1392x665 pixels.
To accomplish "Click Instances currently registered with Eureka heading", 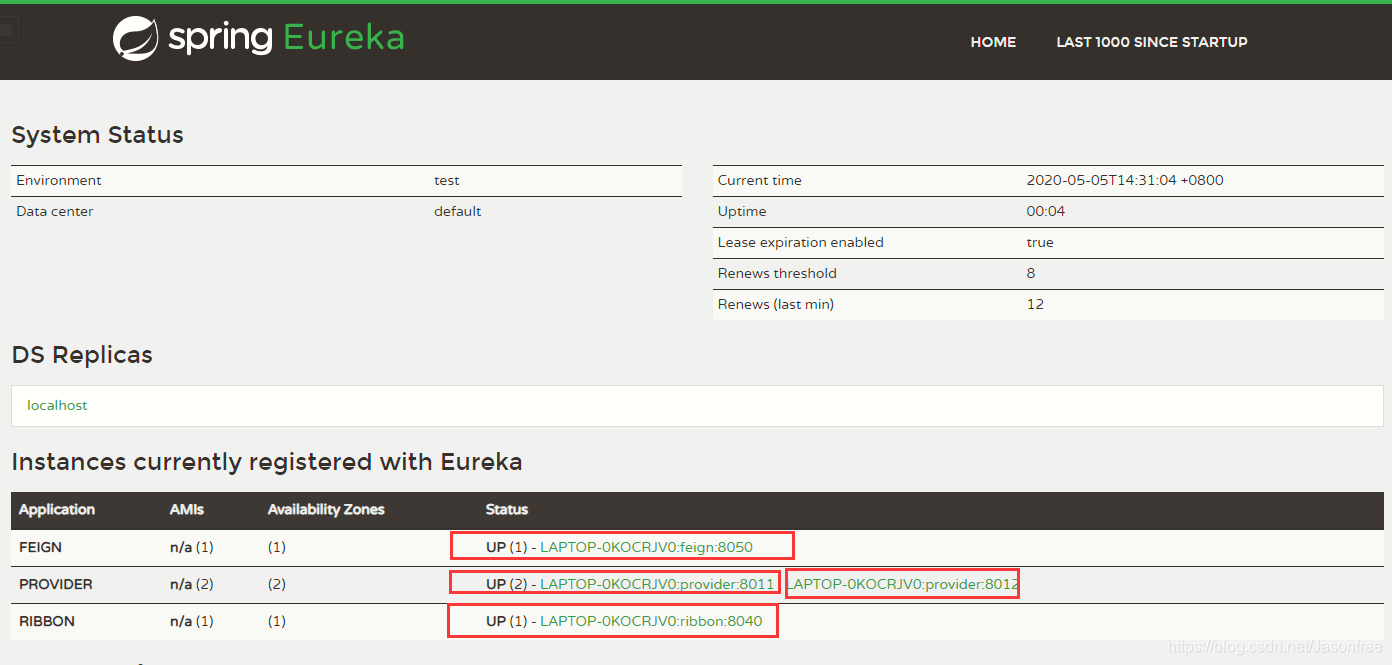I will 267,462.
